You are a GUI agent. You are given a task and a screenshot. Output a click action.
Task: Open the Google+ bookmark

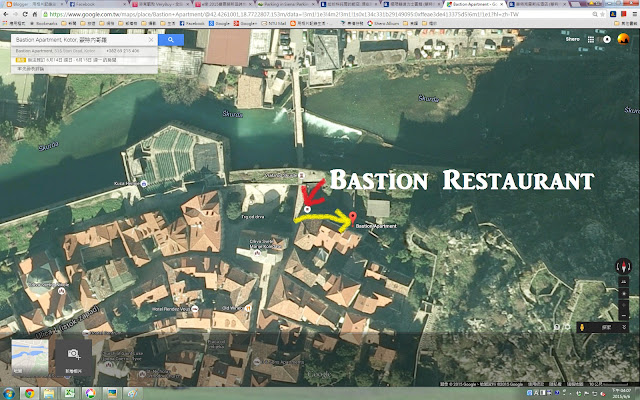pos(245,23)
